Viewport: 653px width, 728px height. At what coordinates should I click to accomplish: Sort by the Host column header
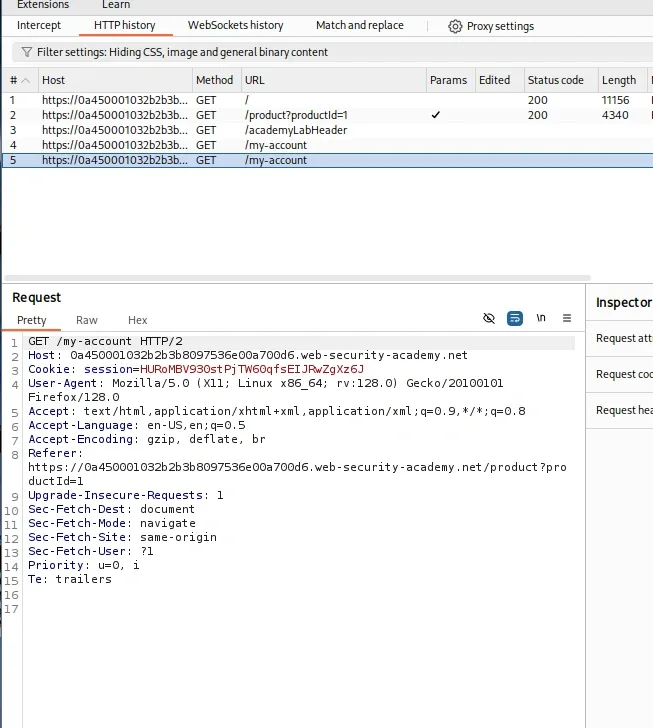(115, 80)
